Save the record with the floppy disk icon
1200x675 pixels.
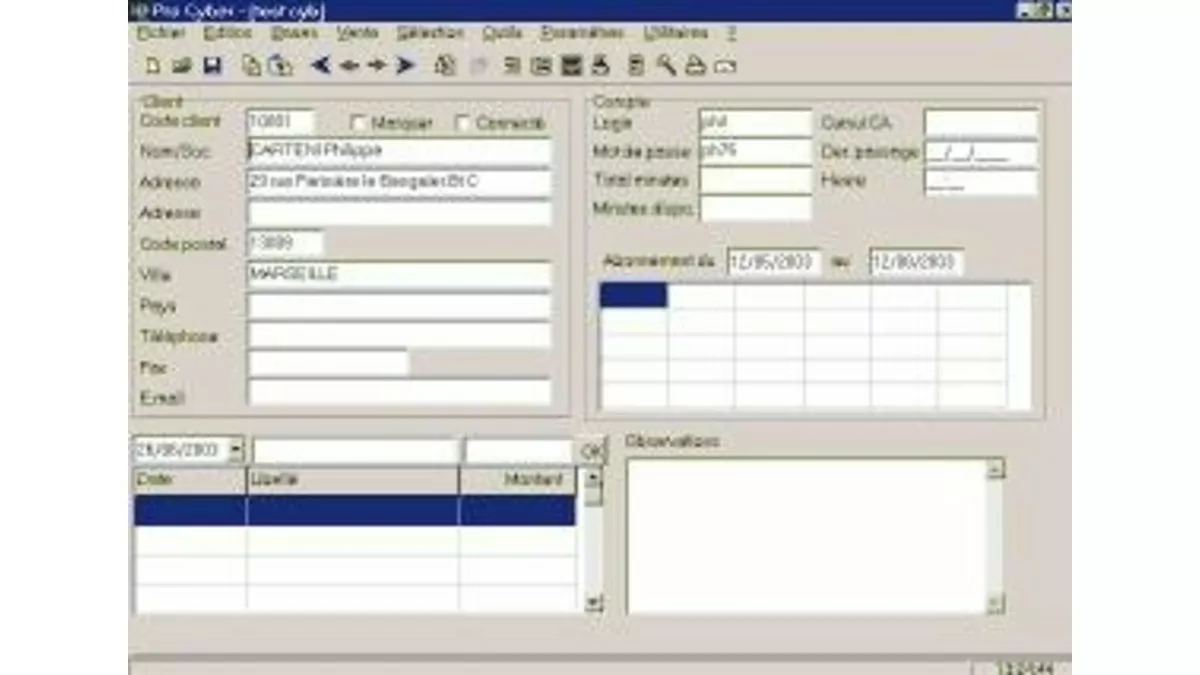212,66
